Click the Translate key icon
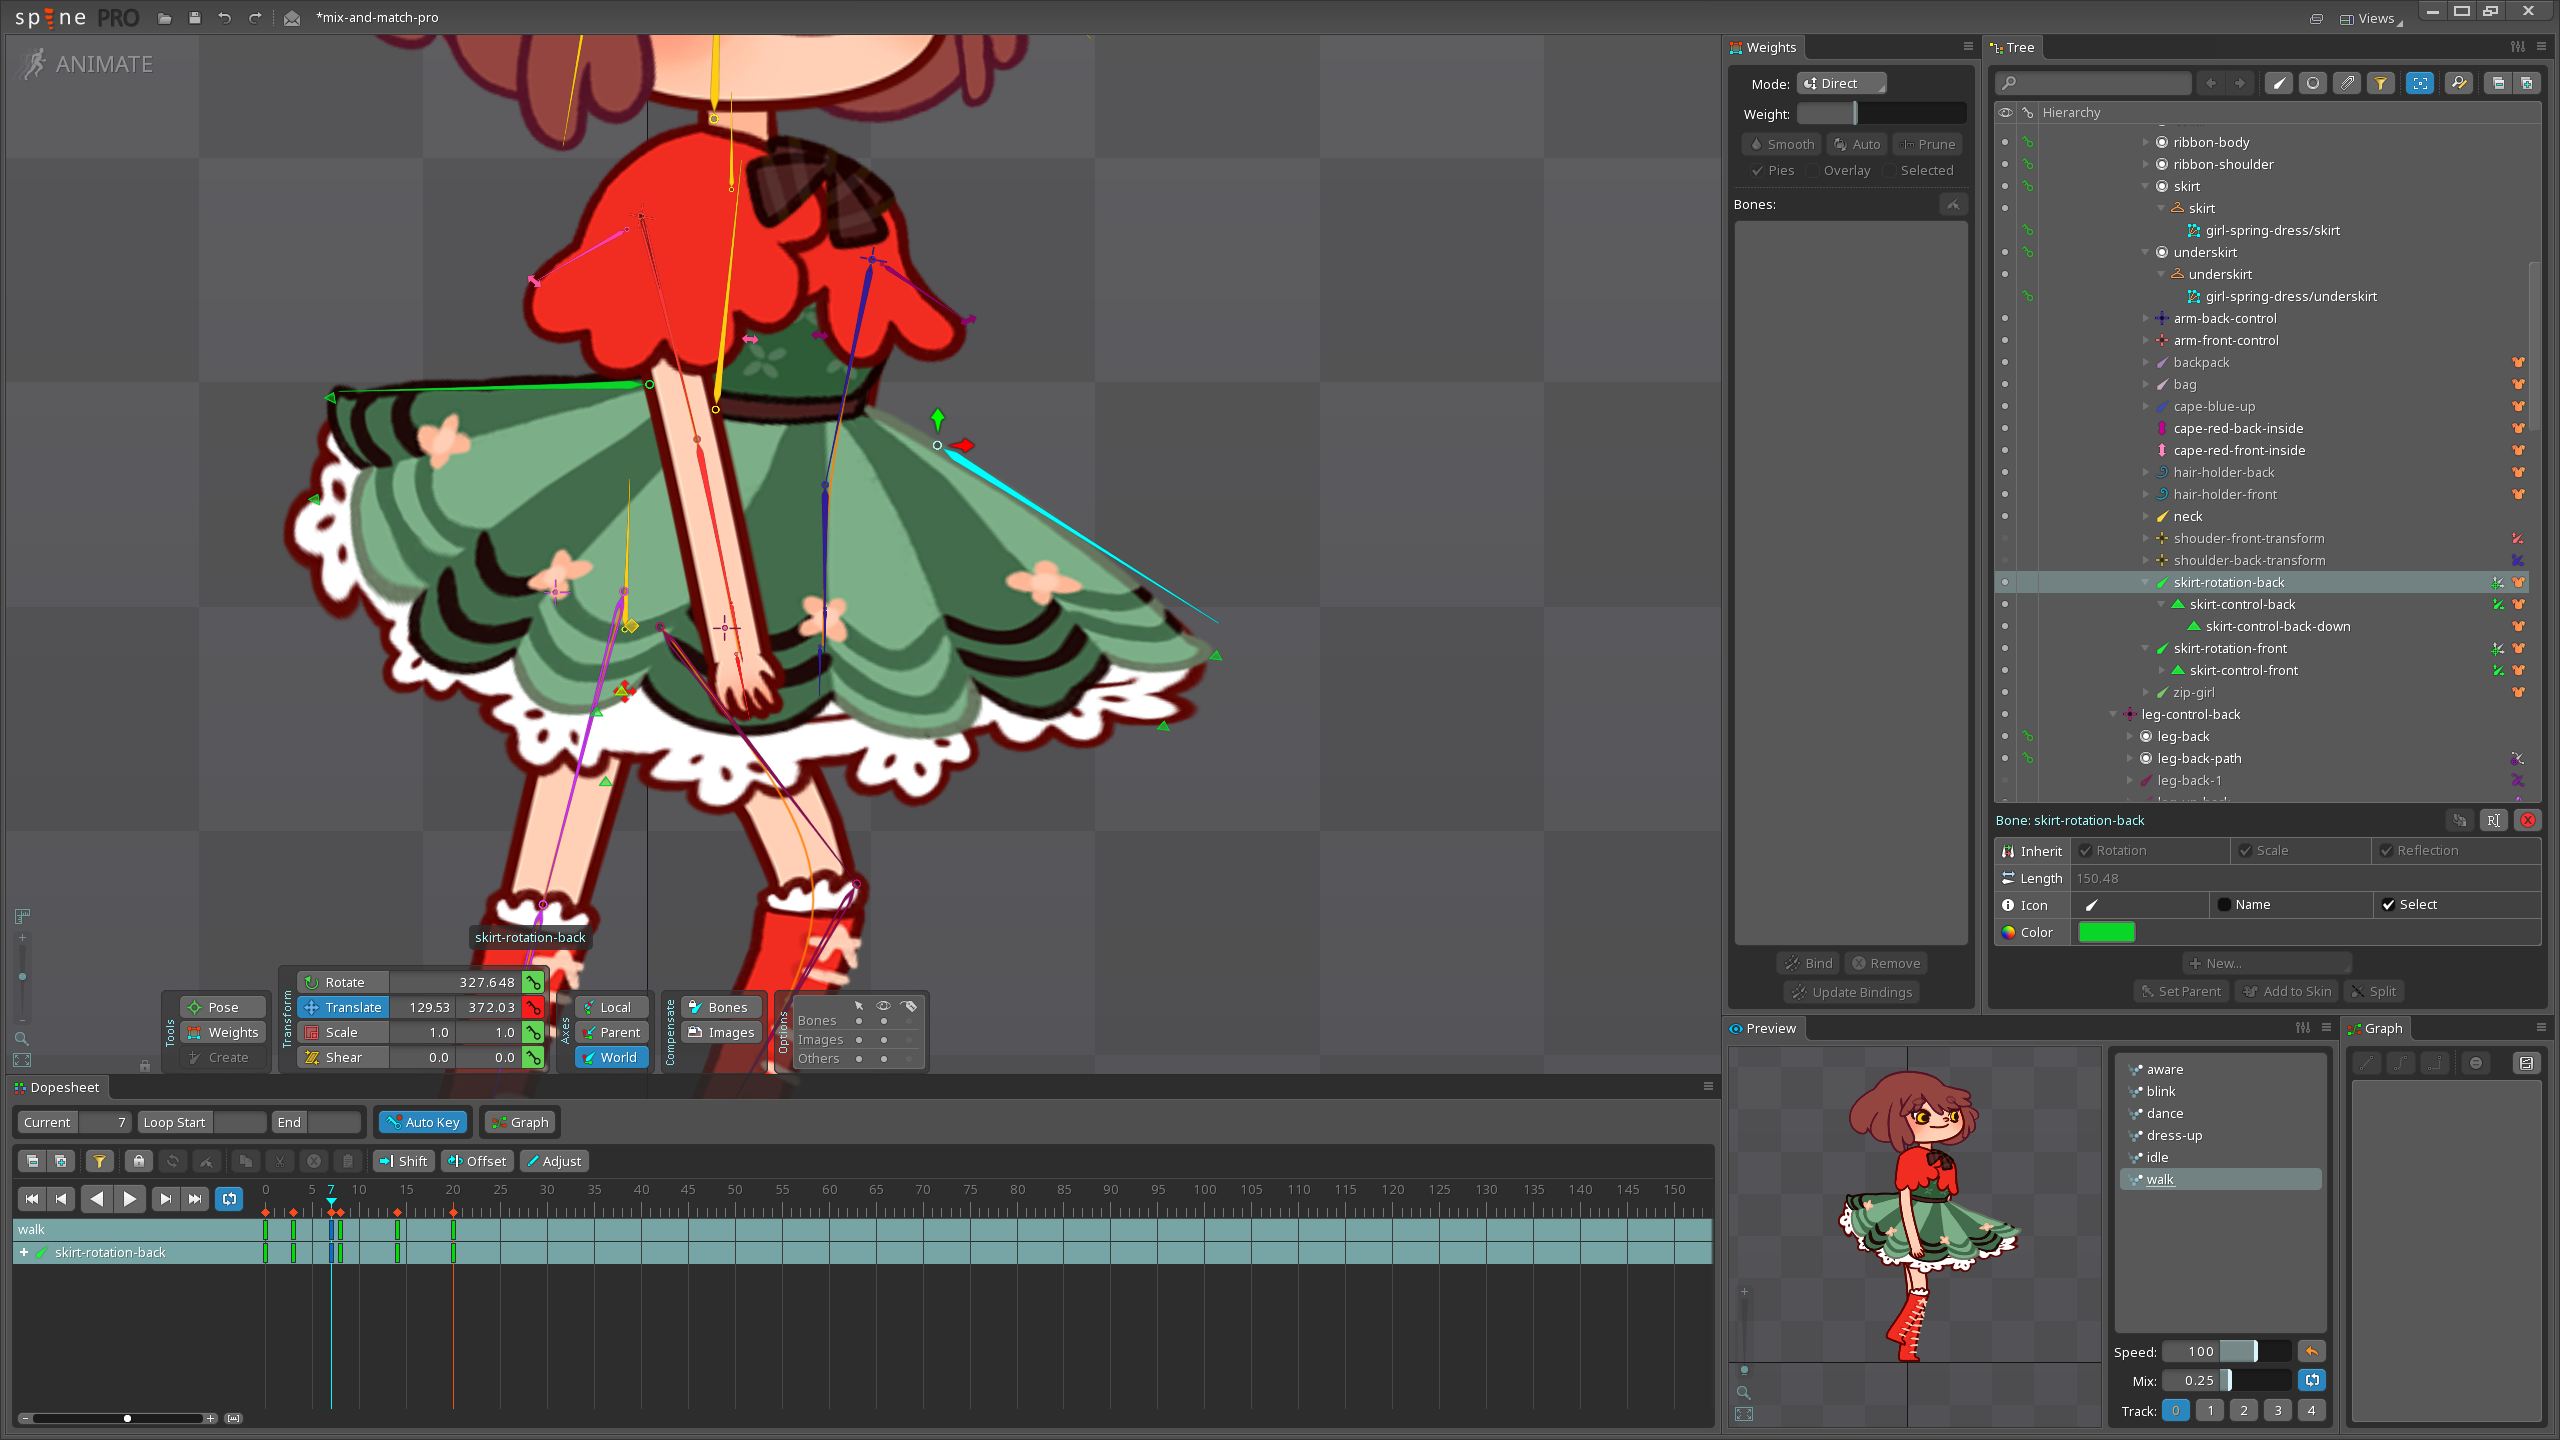 pos(533,1007)
